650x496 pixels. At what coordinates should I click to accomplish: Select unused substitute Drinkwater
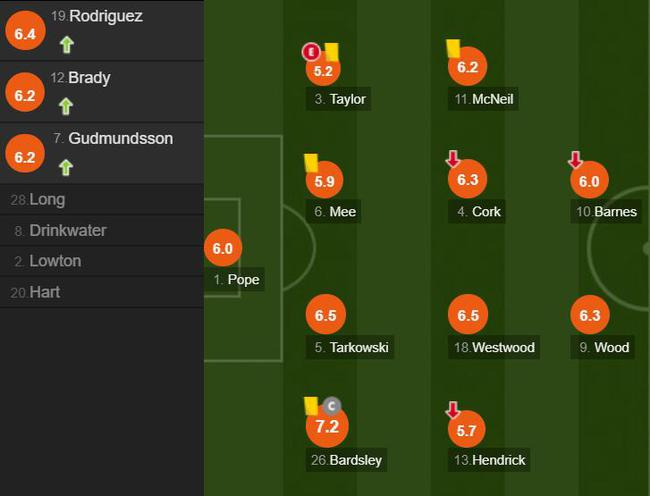point(67,231)
